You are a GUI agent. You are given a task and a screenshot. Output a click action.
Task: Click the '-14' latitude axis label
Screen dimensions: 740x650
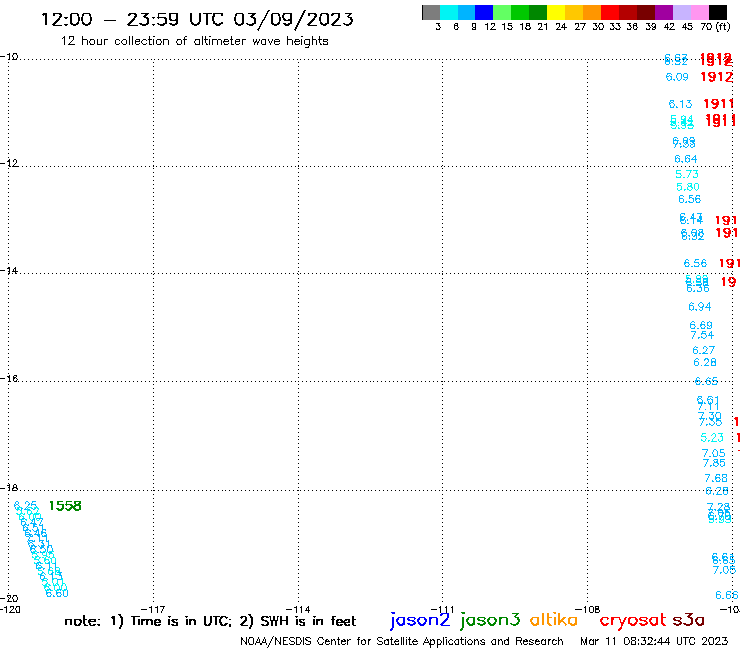8,271
